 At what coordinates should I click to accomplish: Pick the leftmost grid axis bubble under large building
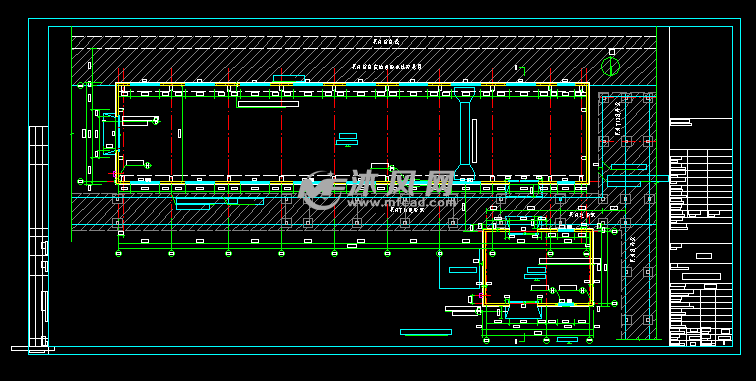coord(119,253)
